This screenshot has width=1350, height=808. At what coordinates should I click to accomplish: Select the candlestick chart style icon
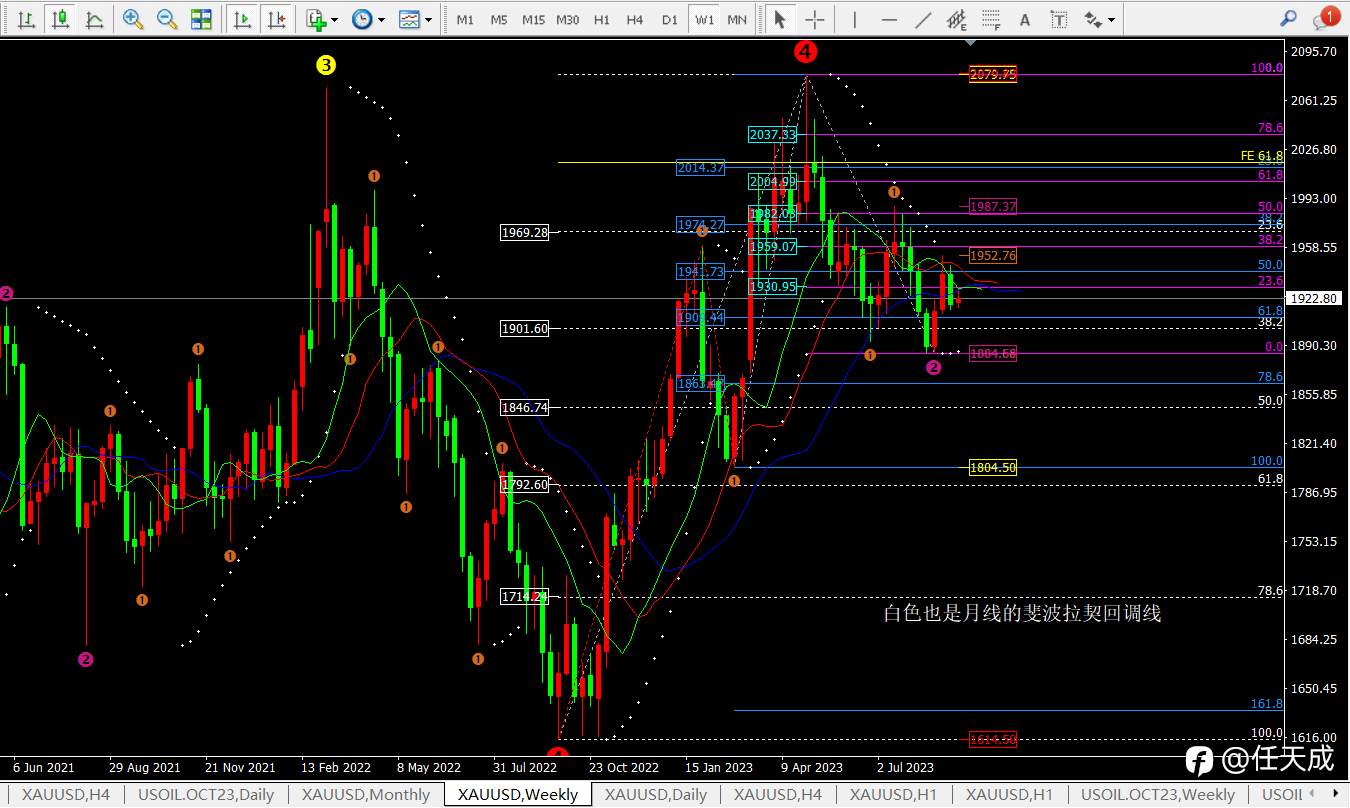(x=60, y=19)
